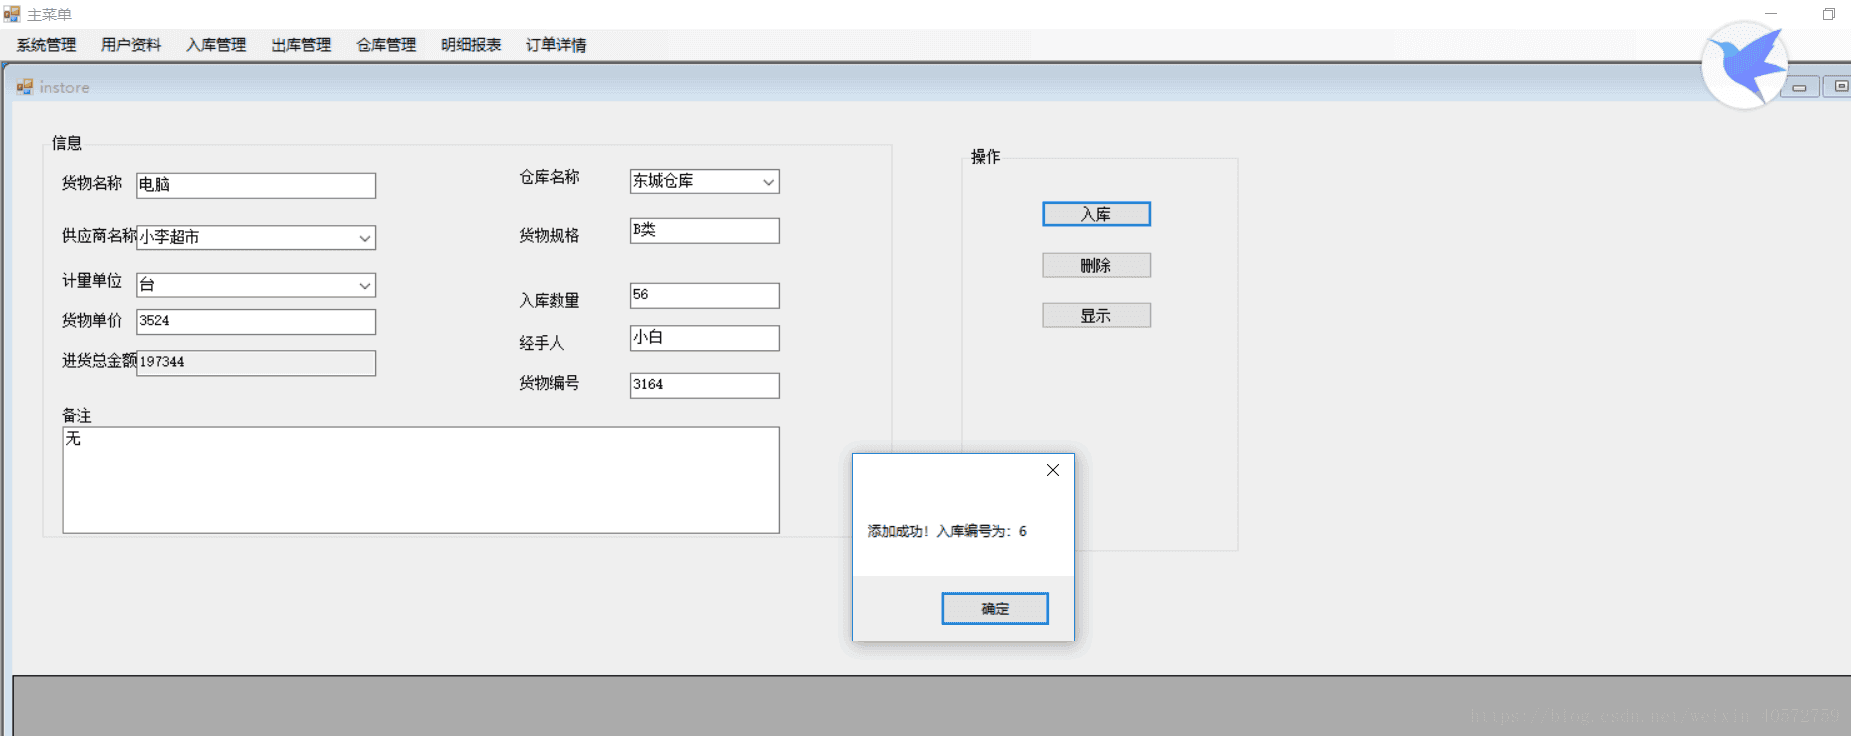Minimize the main 主菜单 window
This screenshot has height=736, width=1851.
coord(1771,14)
